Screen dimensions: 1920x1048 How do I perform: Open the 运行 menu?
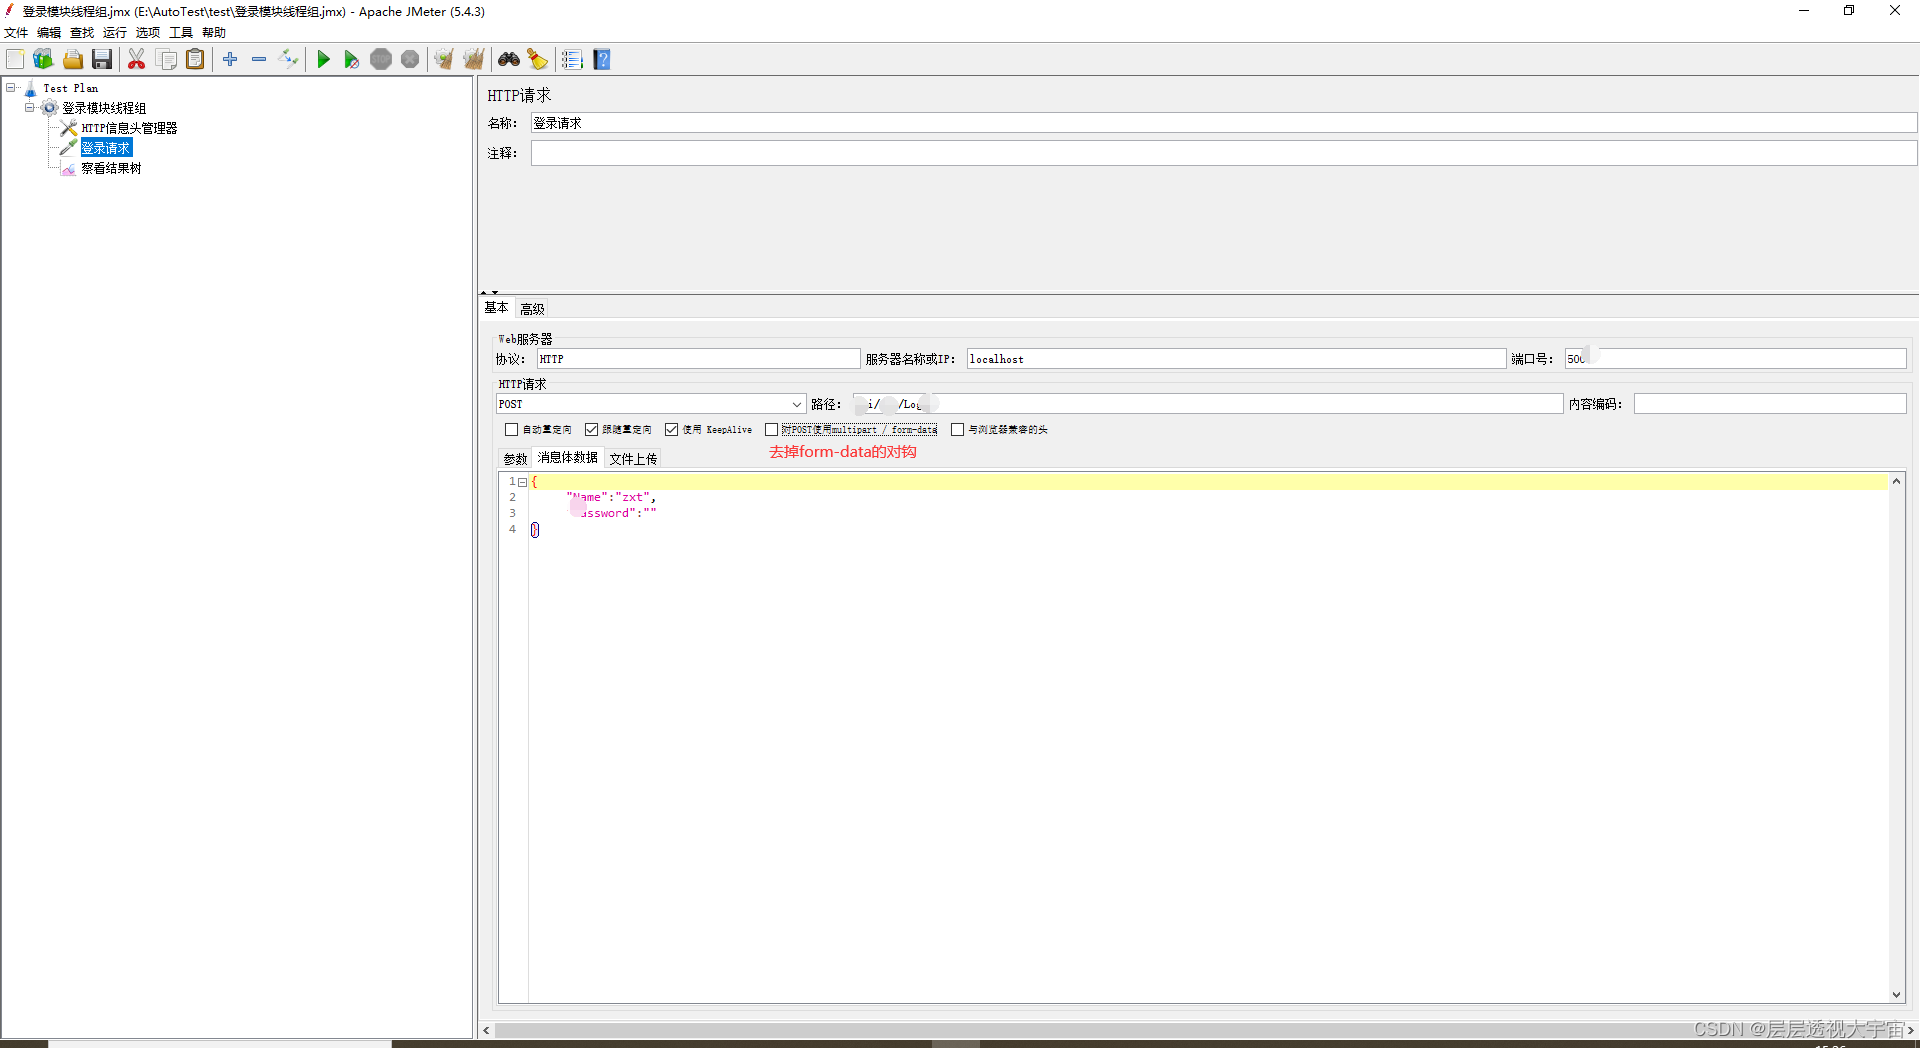pos(115,33)
